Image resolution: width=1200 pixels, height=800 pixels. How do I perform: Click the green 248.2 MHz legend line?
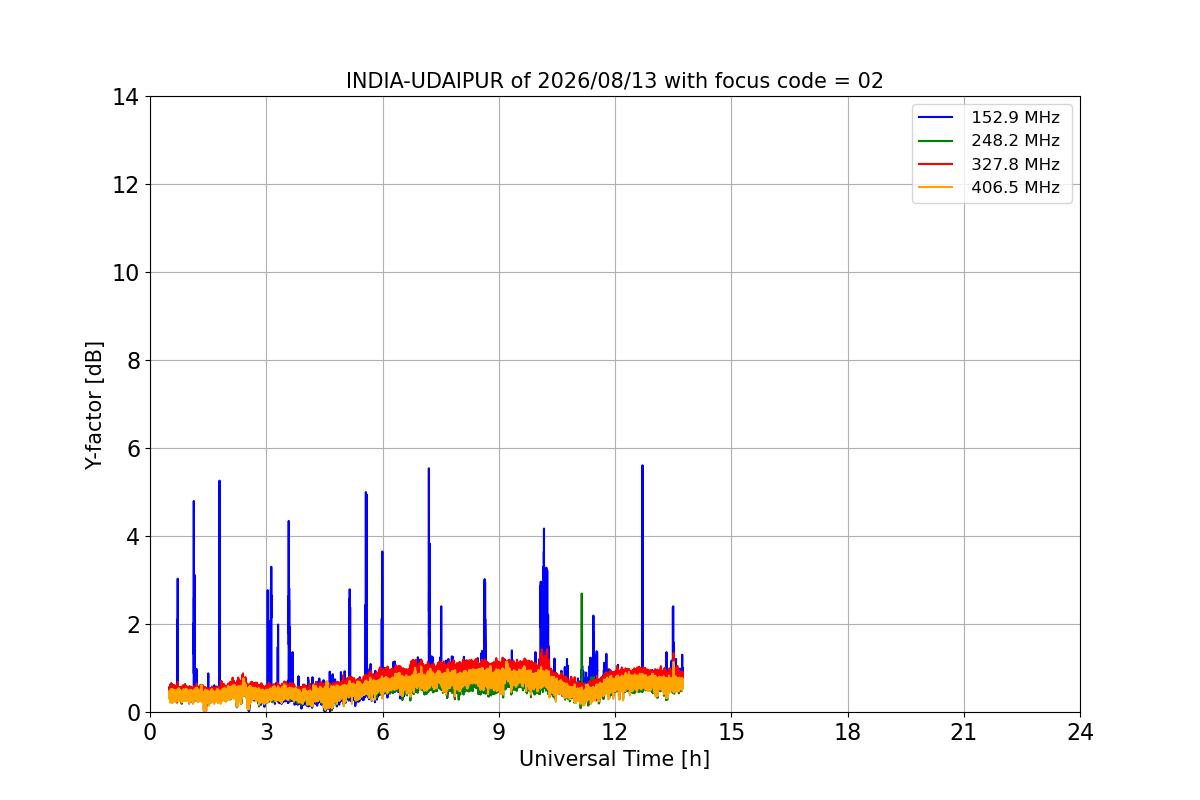click(x=938, y=141)
